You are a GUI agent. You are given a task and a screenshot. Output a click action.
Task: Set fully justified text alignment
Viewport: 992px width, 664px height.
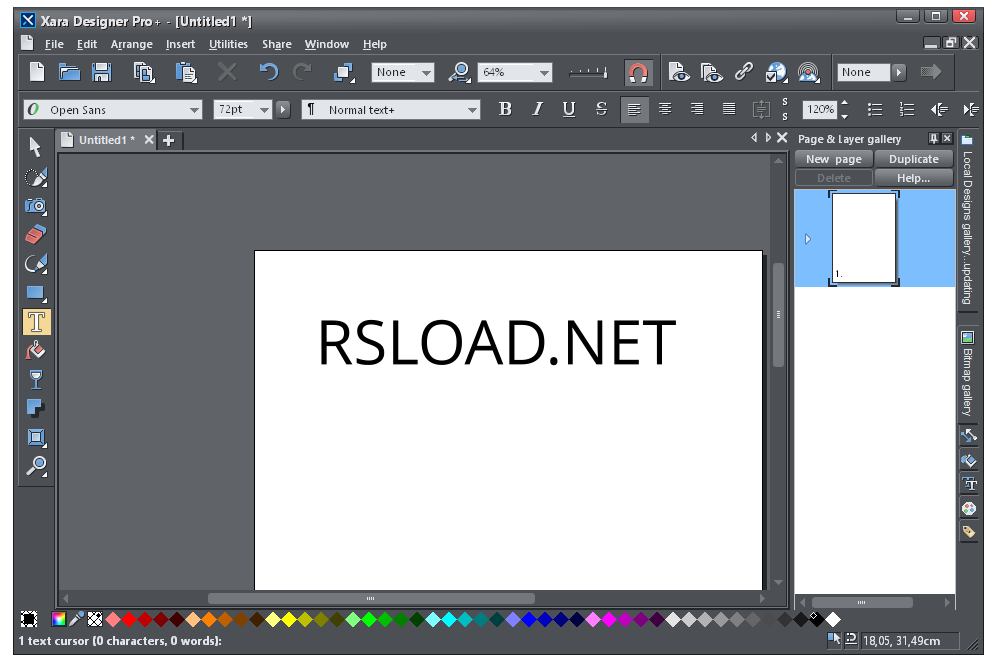click(x=729, y=109)
